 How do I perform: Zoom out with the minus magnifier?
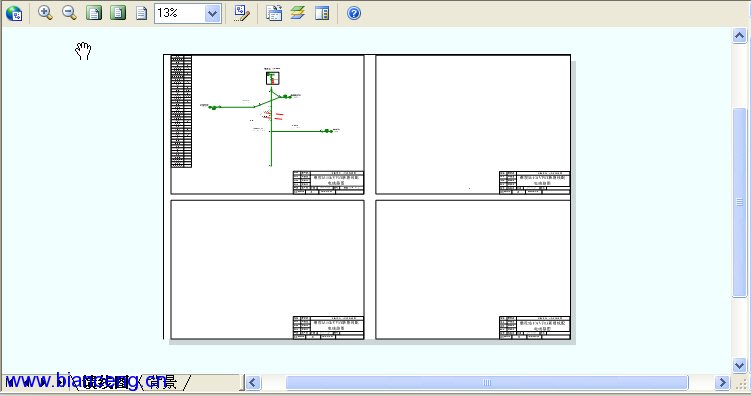pyautogui.click(x=69, y=13)
